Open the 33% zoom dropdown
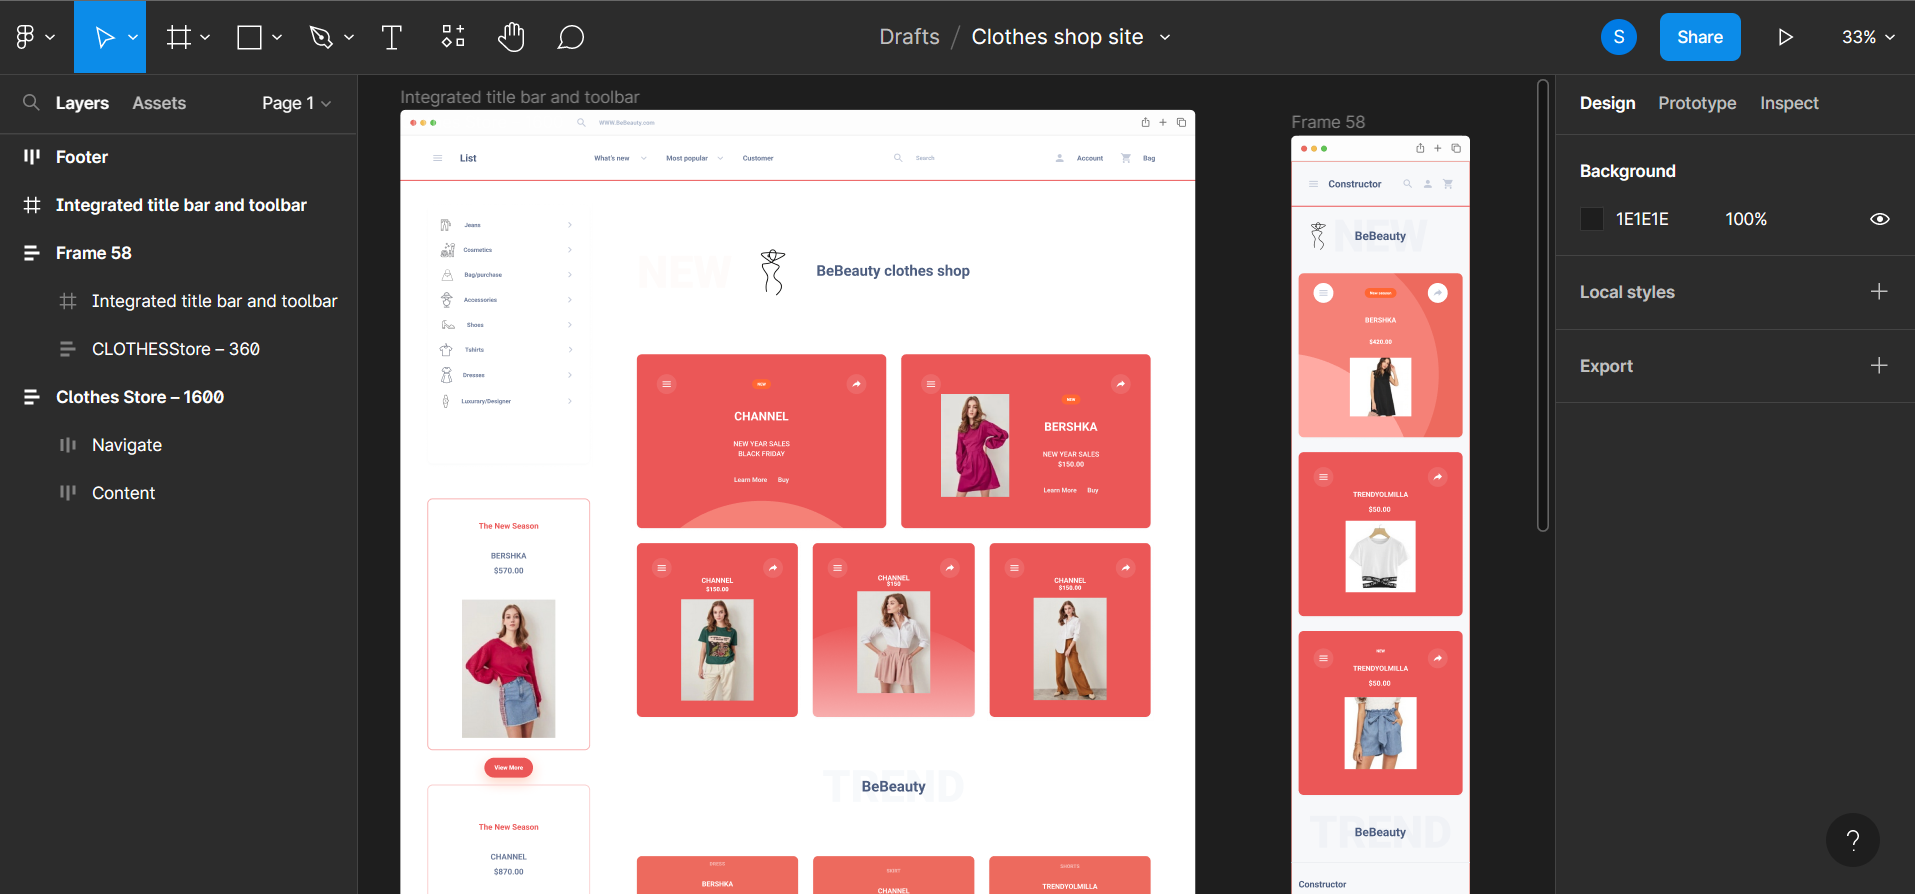Screen dimensions: 1915x894 point(1868,37)
